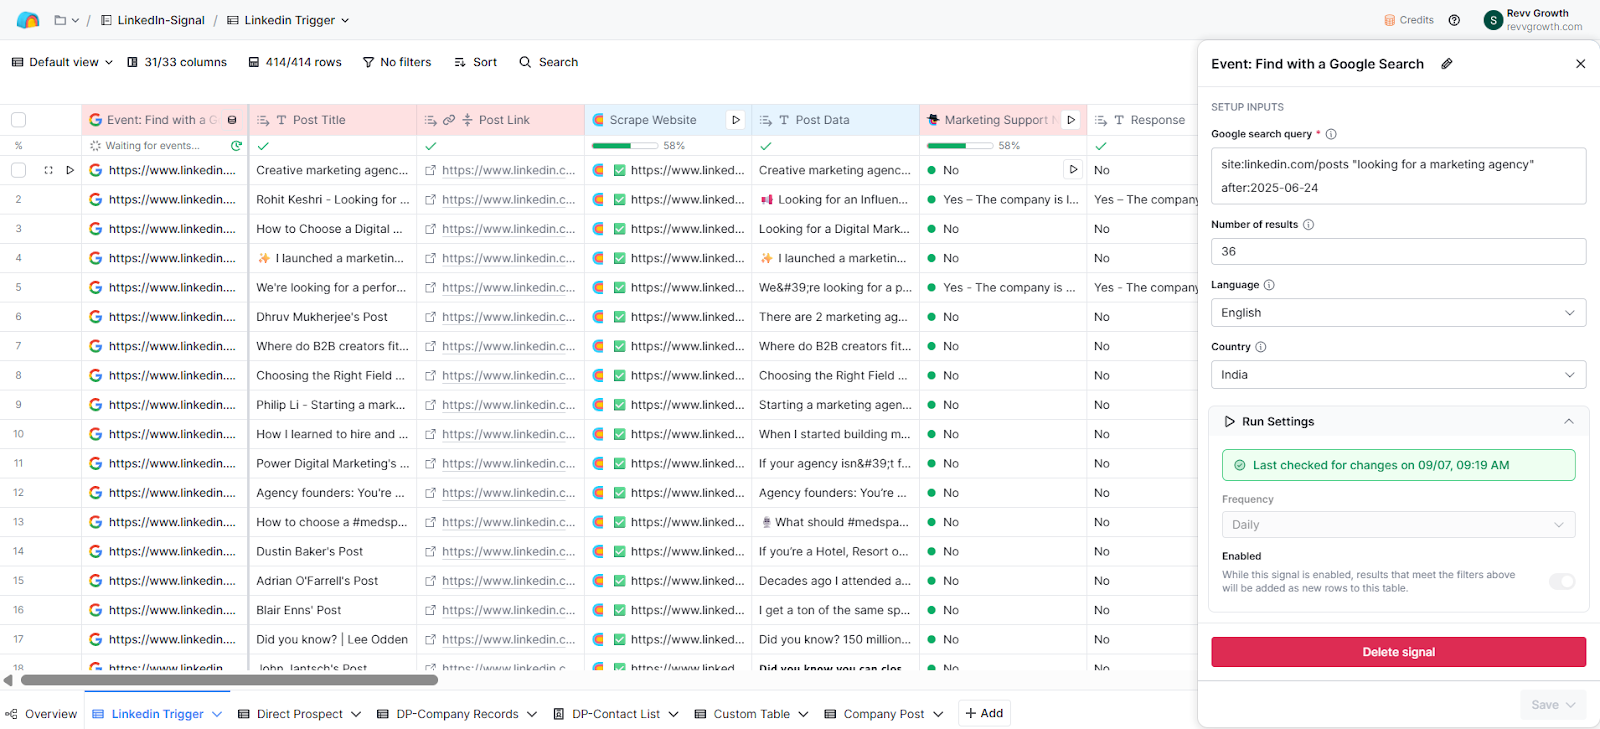Image resolution: width=1600 pixels, height=729 pixels.
Task: Open the No filters option
Action: 397,62
